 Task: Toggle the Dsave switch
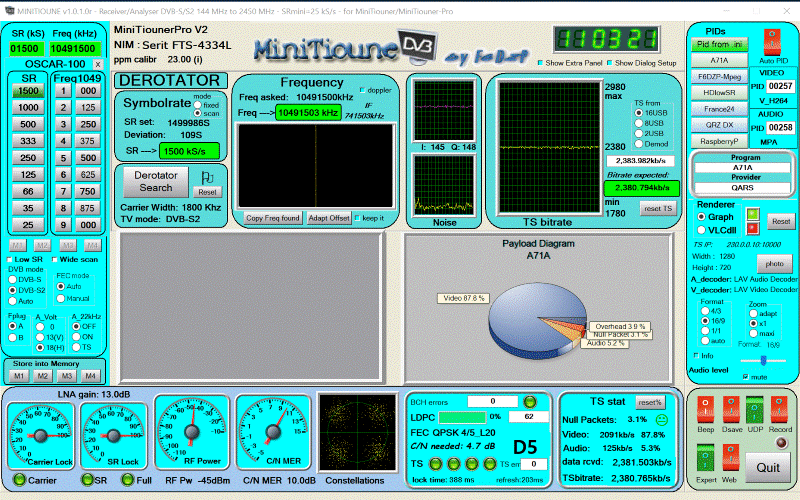point(731,410)
